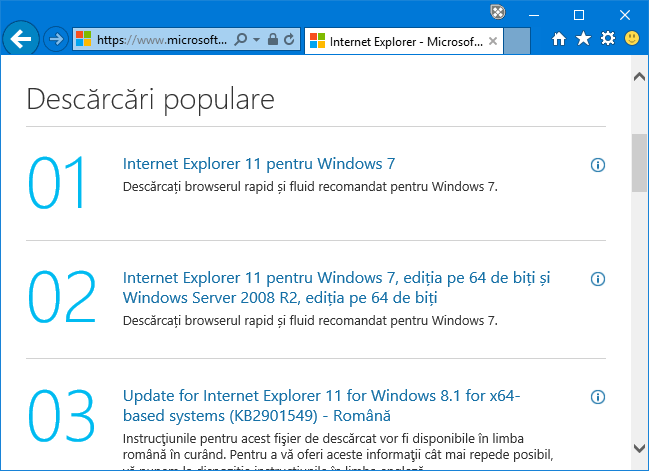
Task: Show info for download item 03
Action: click(x=598, y=397)
